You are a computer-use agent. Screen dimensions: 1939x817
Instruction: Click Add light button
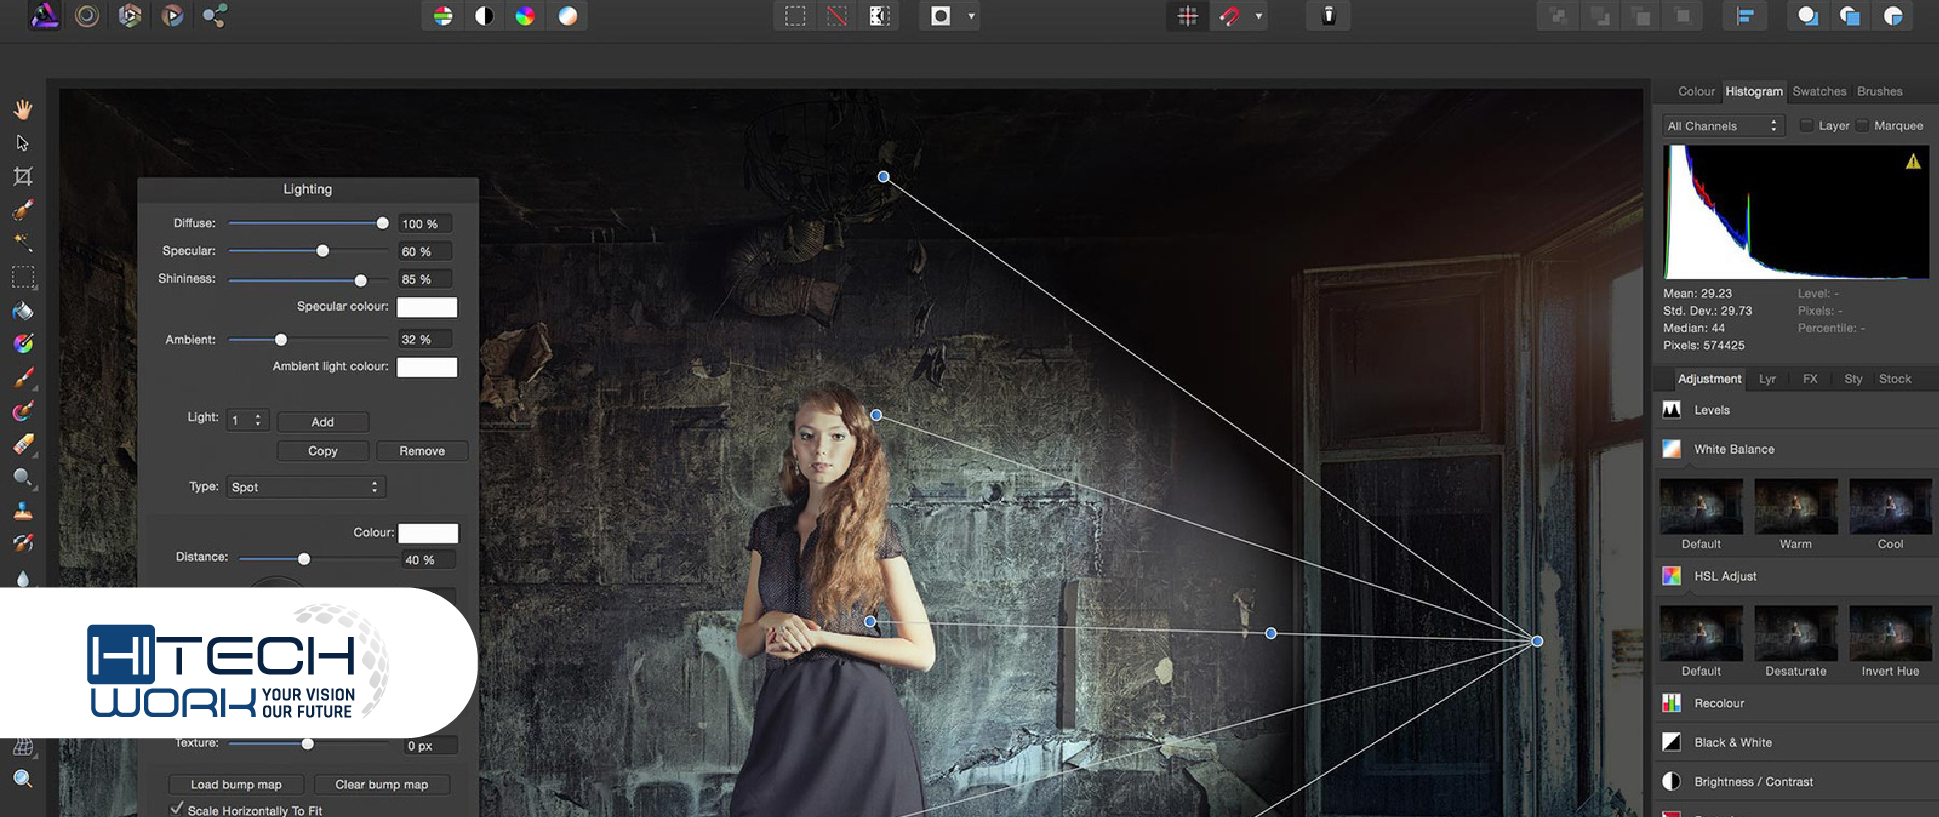click(x=322, y=422)
